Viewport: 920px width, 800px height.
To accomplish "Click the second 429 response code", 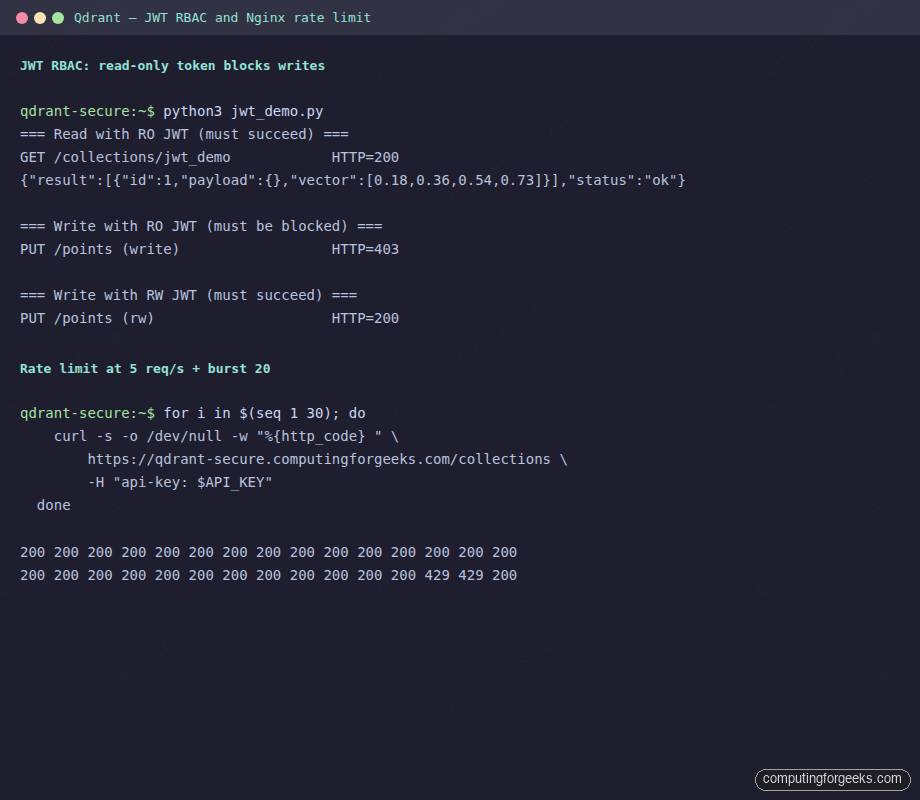I will (471, 575).
